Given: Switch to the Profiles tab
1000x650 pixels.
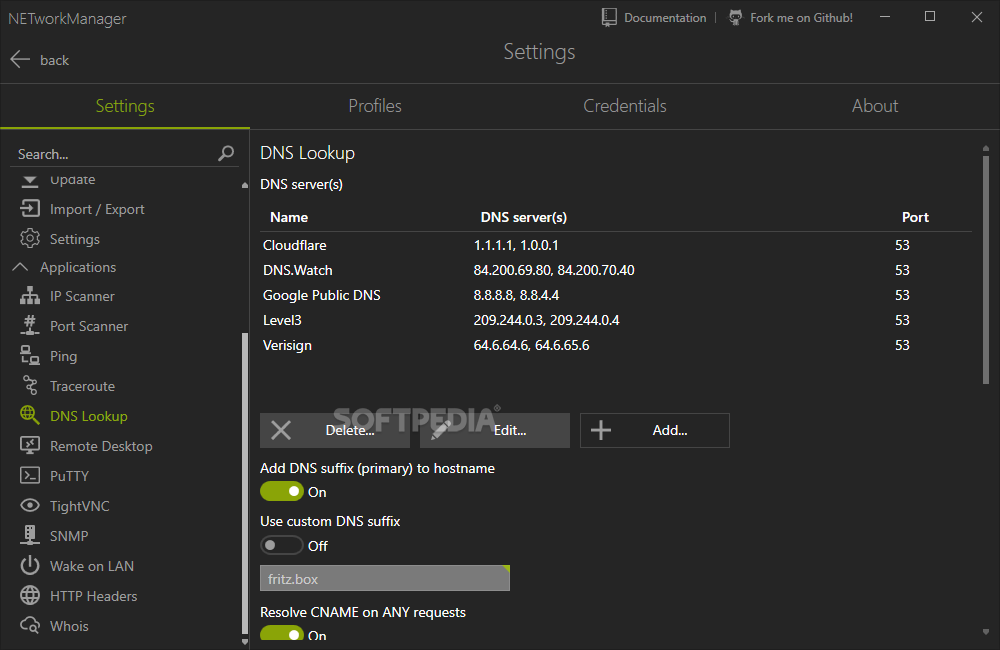Looking at the screenshot, I should [x=375, y=106].
